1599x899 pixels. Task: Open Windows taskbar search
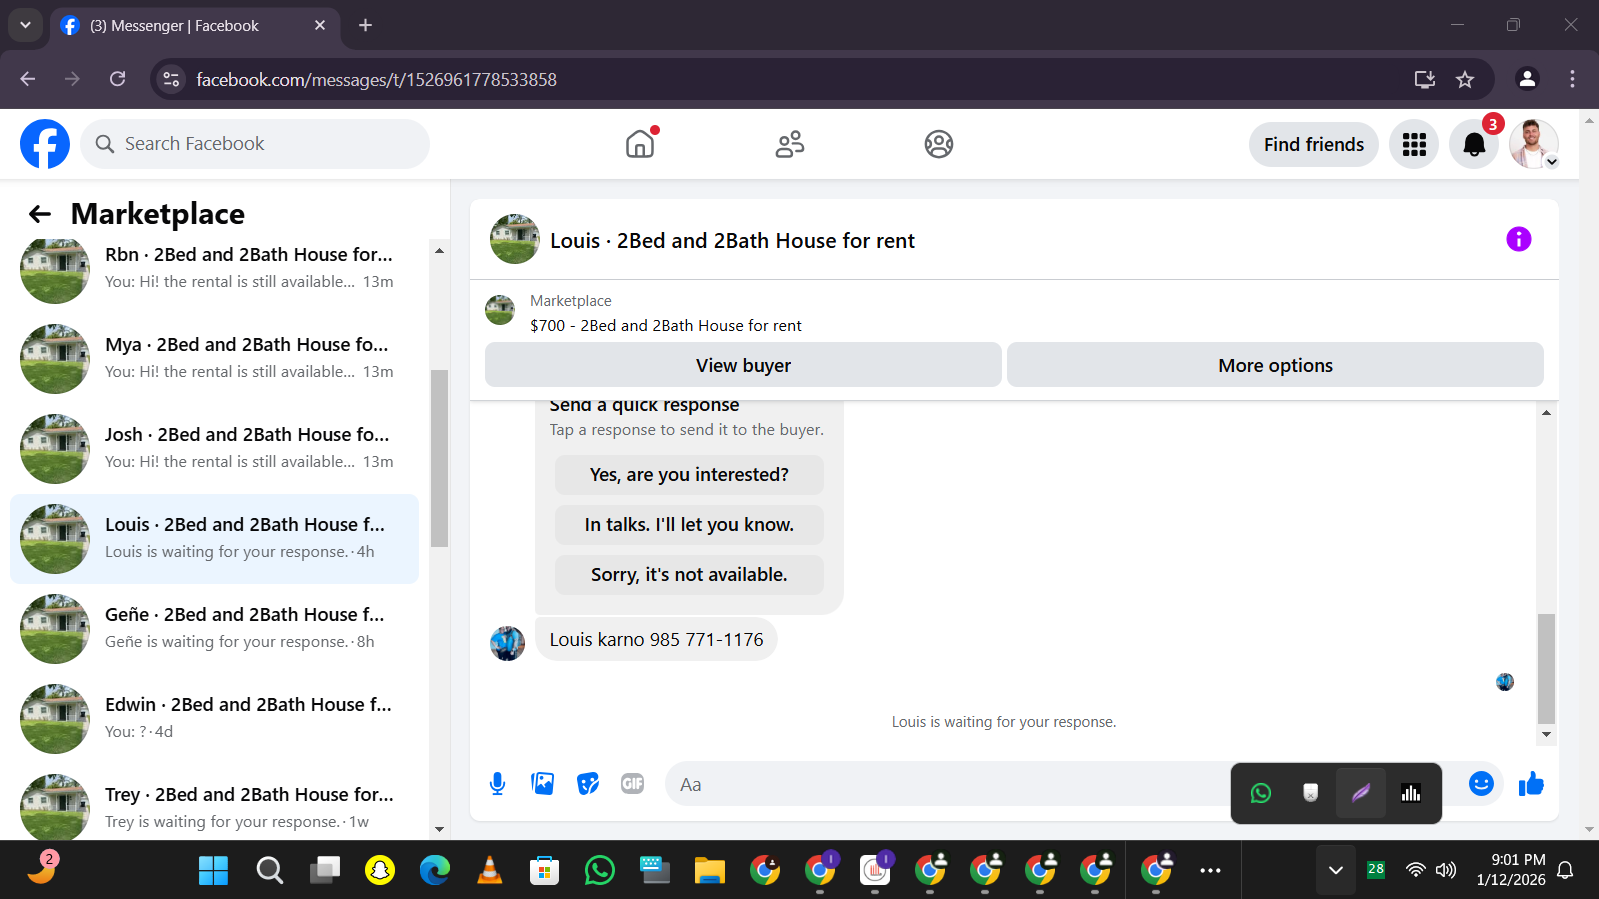pyautogui.click(x=269, y=871)
